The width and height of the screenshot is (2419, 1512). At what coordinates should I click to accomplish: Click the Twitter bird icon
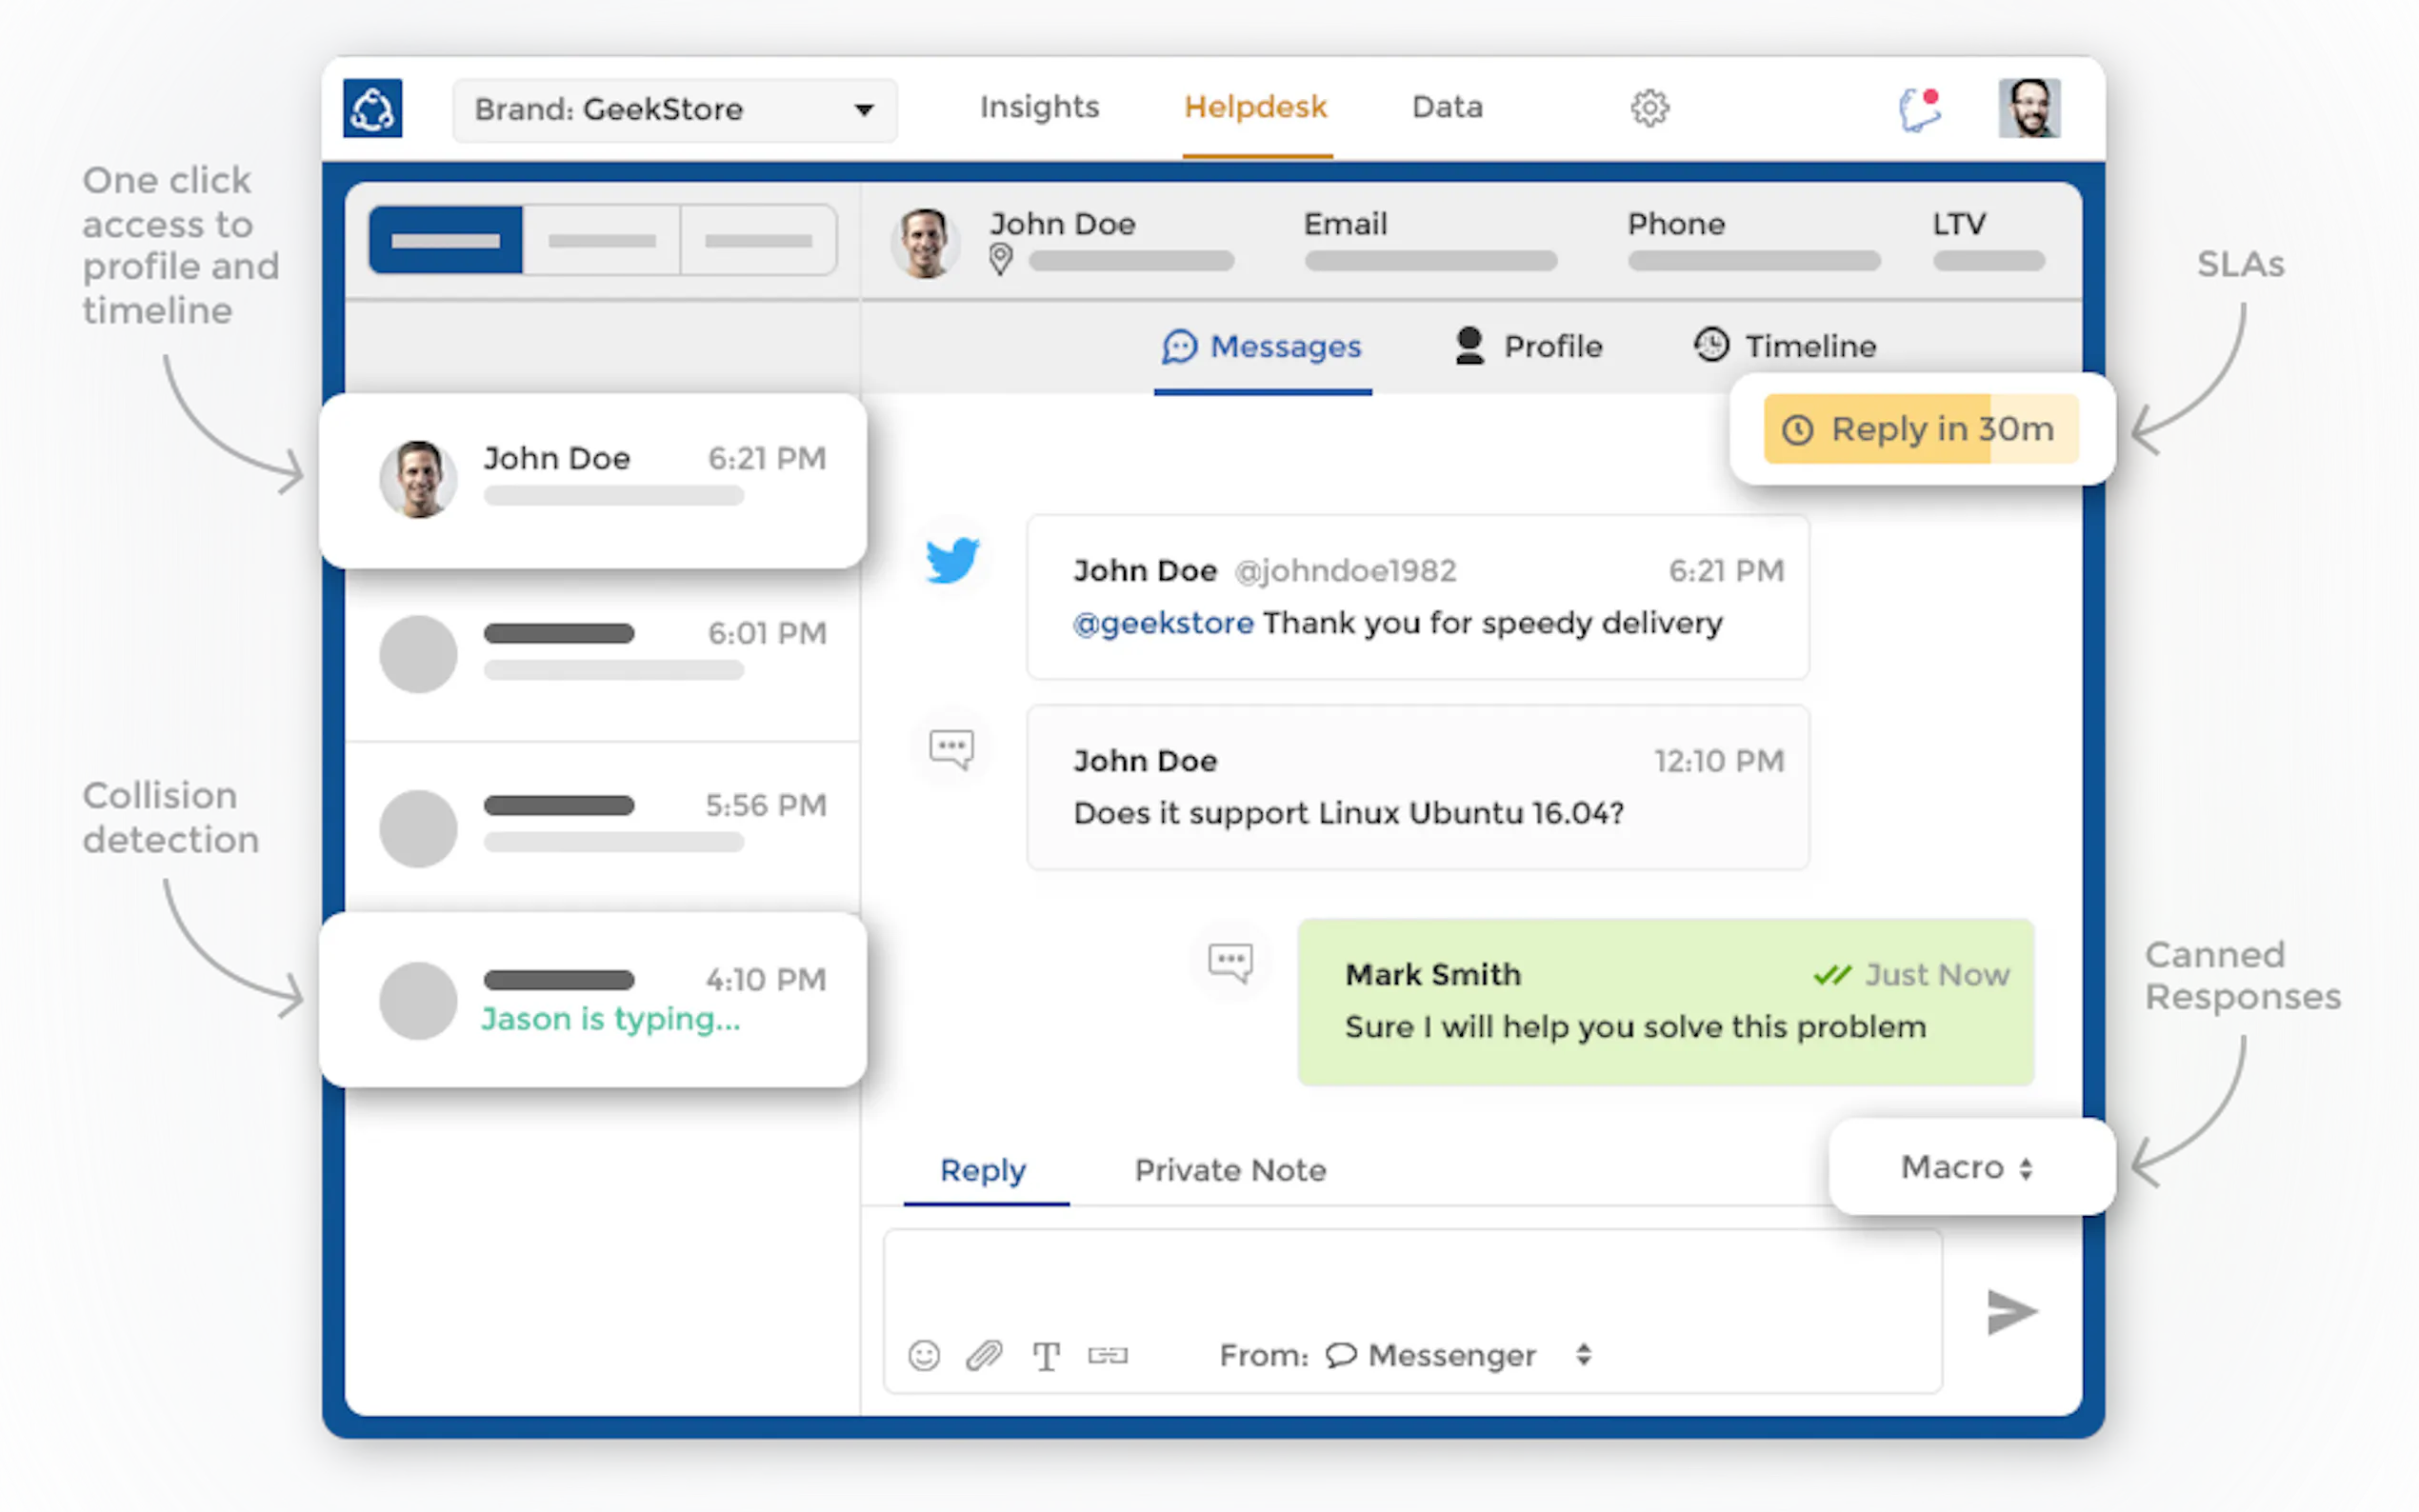click(x=952, y=560)
